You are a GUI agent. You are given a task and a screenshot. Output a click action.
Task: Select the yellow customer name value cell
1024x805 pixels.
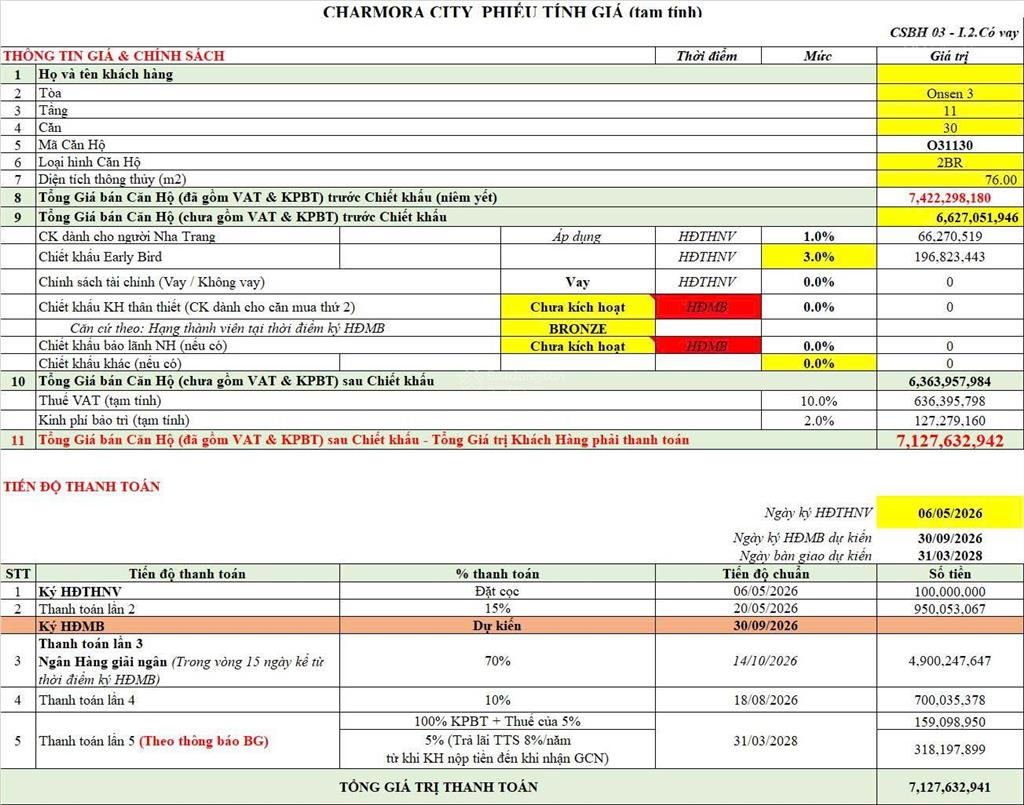click(x=950, y=74)
